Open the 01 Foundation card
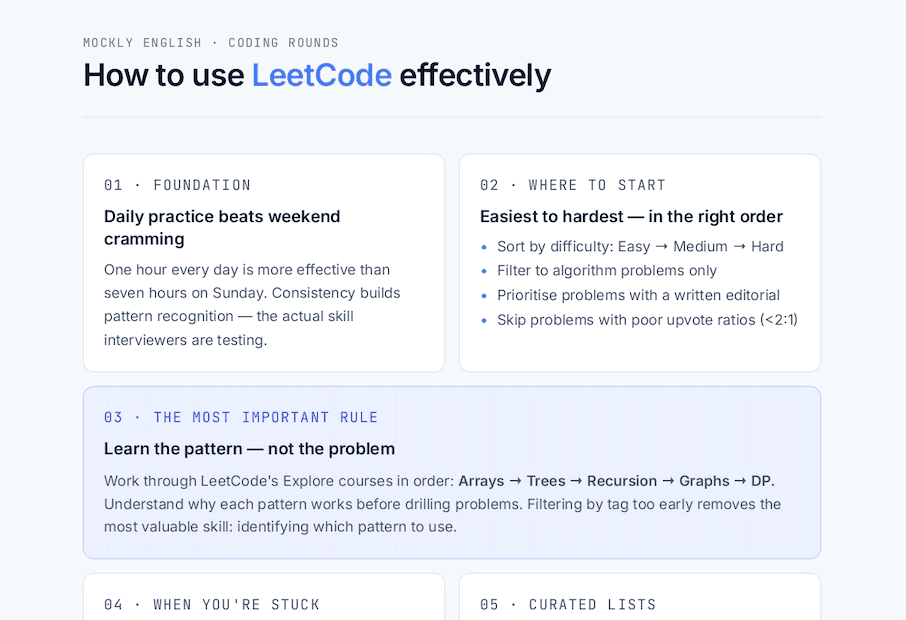 (264, 263)
